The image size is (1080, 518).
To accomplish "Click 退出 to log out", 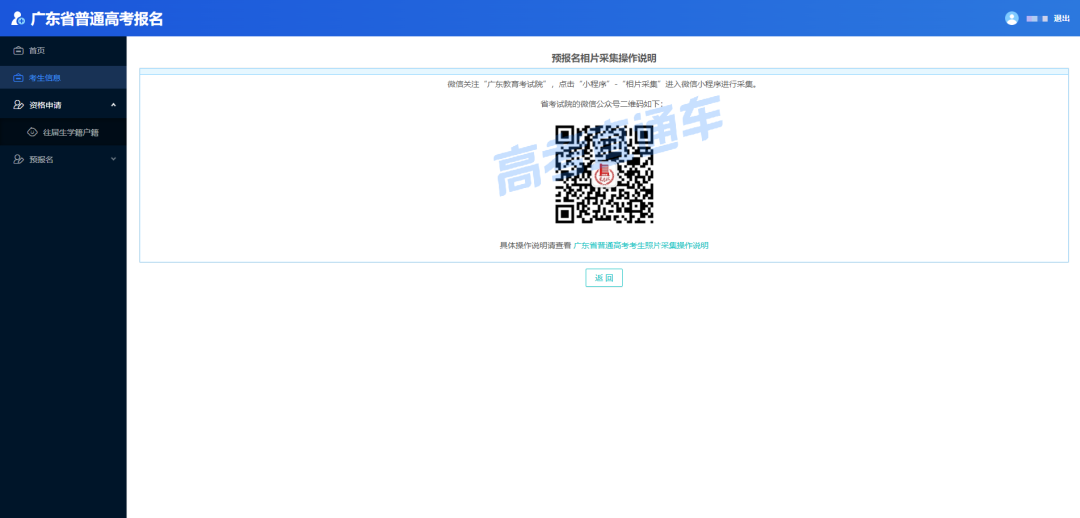I will (1061, 19).
